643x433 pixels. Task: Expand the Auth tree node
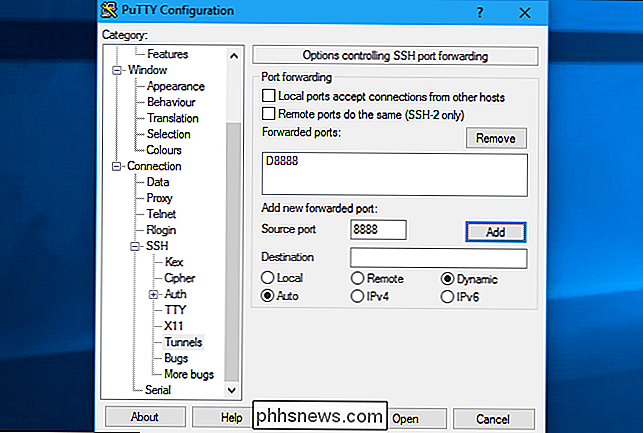pos(153,294)
